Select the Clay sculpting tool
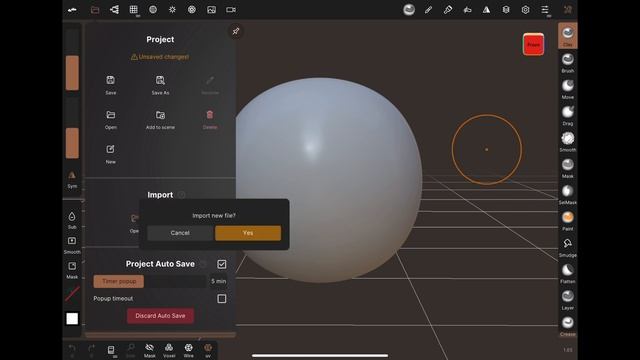This screenshot has height=360, width=640. [x=568, y=36]
